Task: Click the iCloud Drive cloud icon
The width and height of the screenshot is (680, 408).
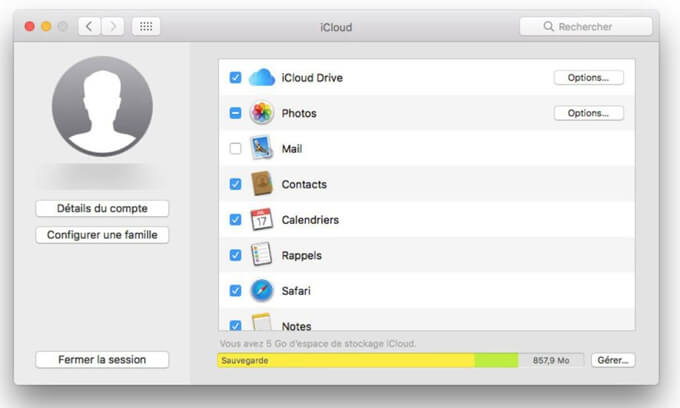Action: pos(262,78)
